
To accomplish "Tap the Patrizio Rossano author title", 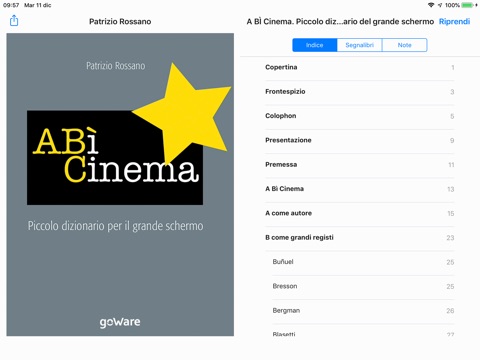I will (x=120, y=22).
